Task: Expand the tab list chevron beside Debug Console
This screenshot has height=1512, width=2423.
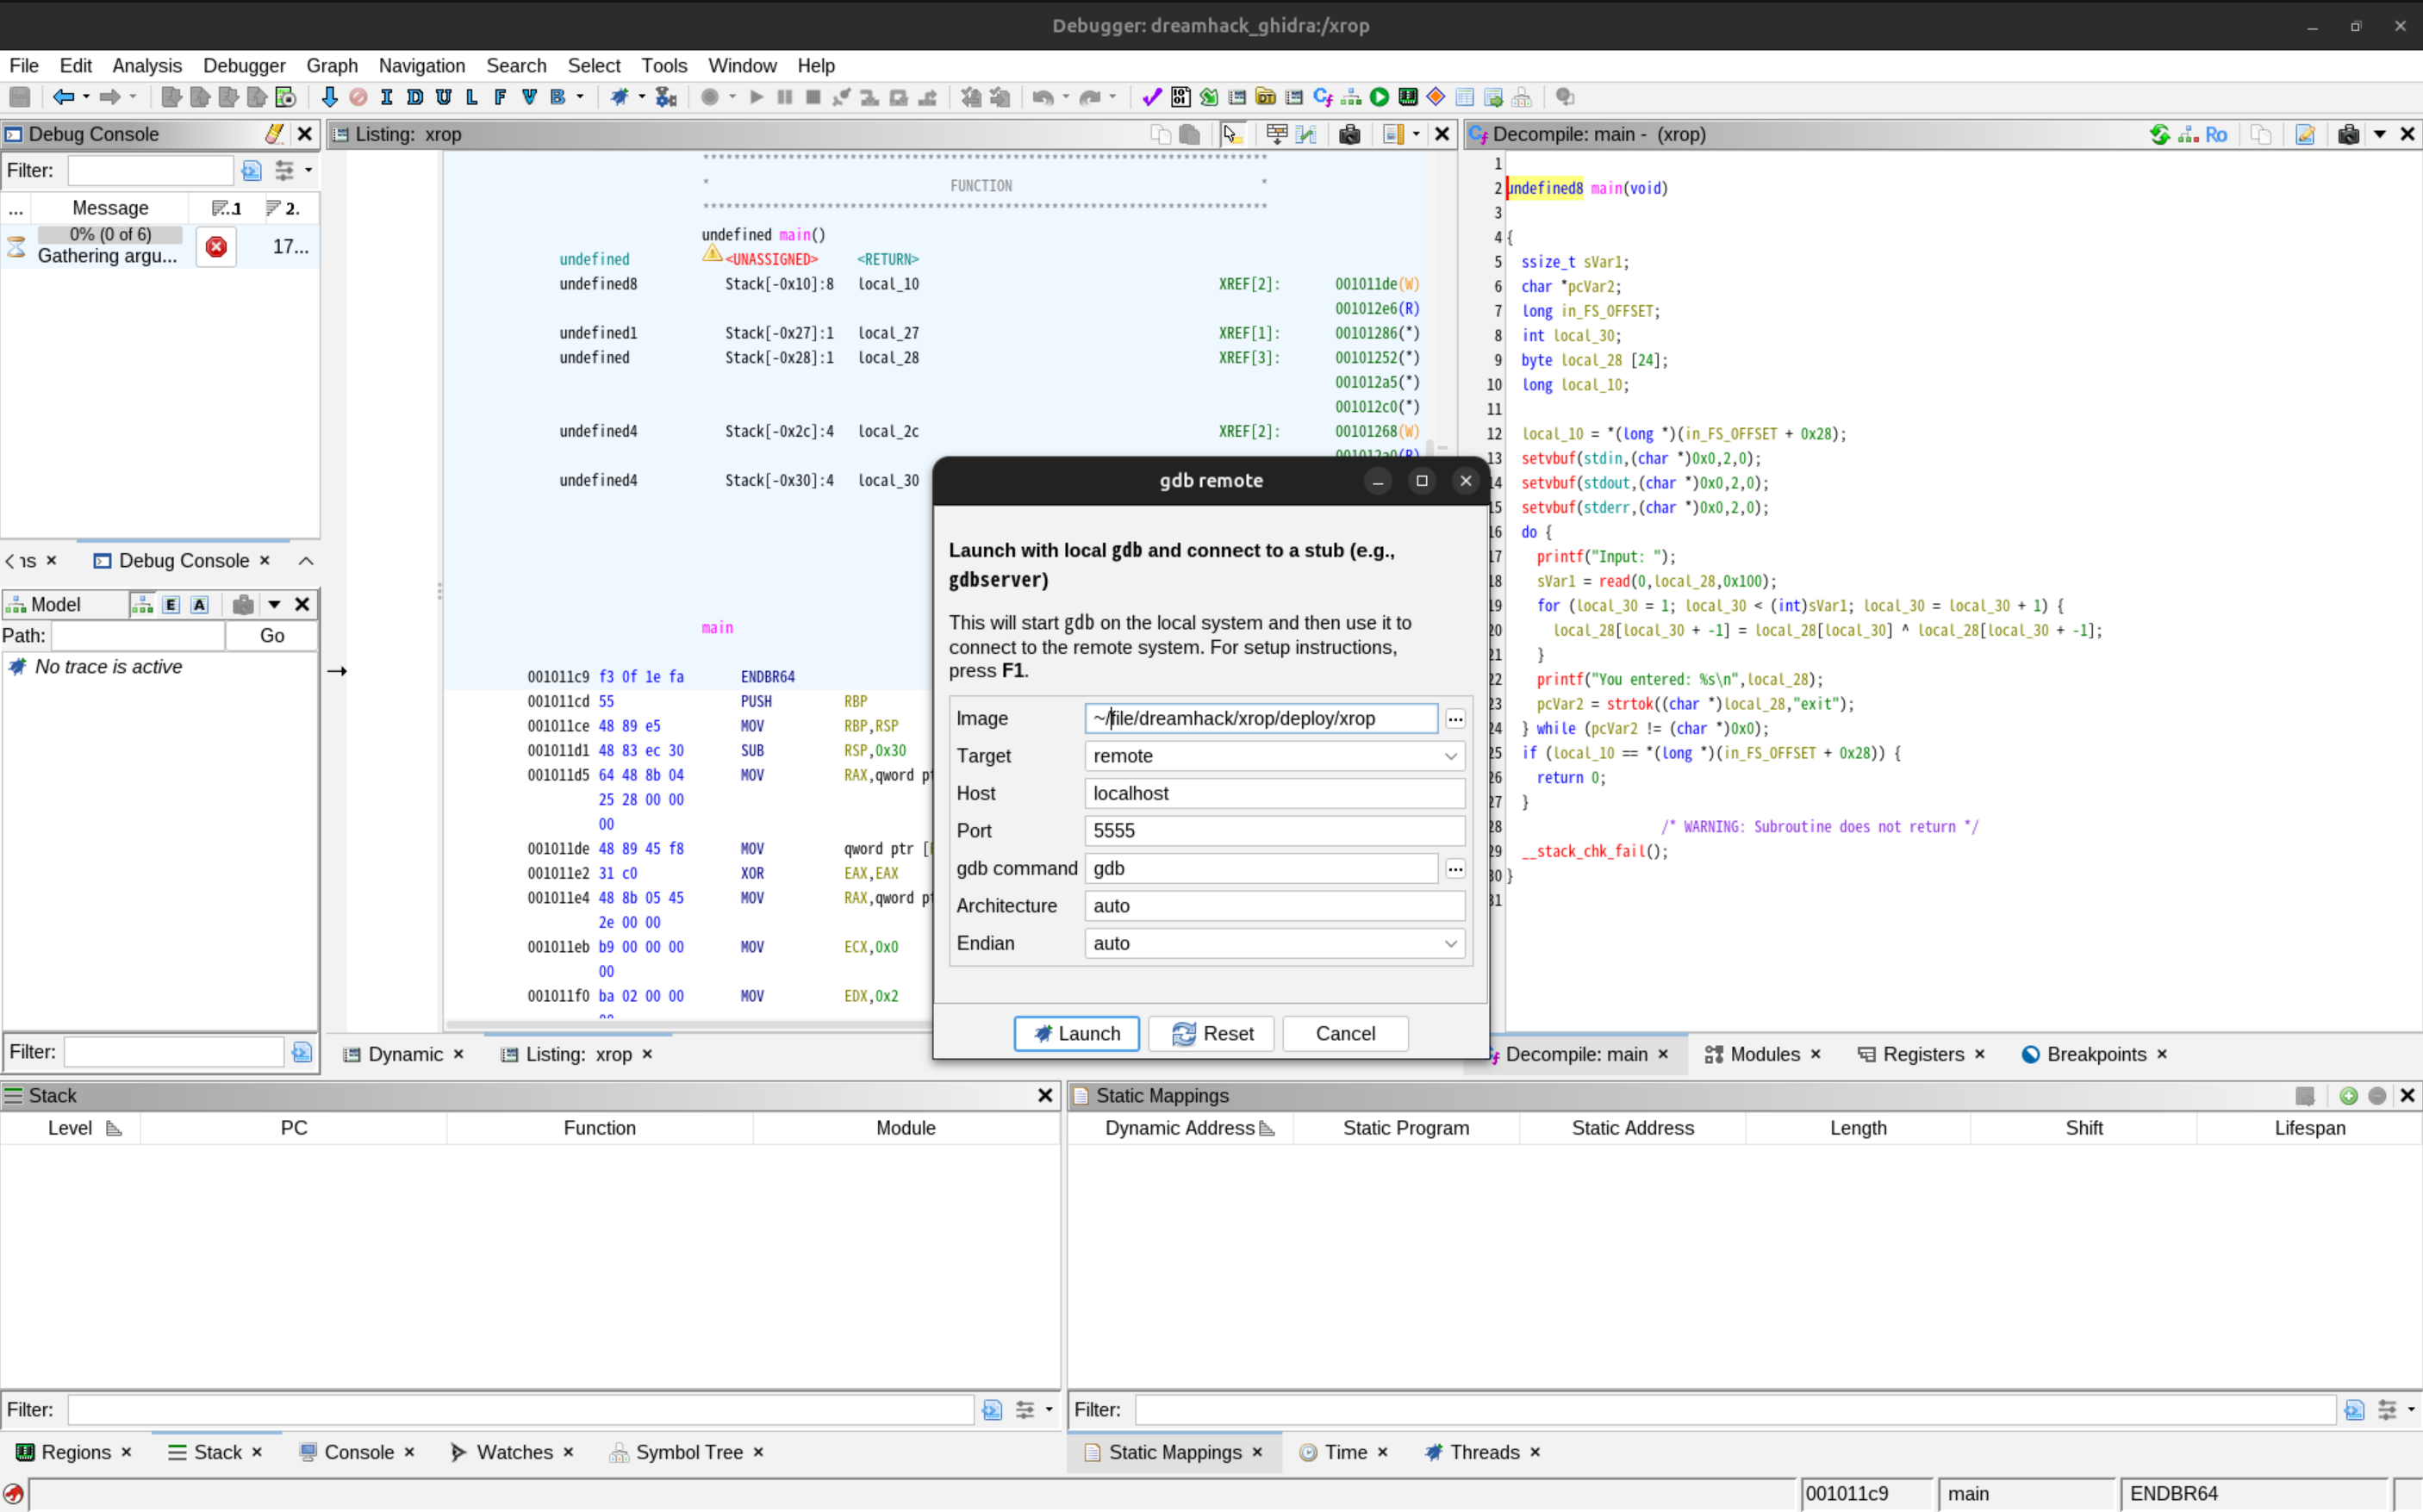Action: click(x=306, y=561)
